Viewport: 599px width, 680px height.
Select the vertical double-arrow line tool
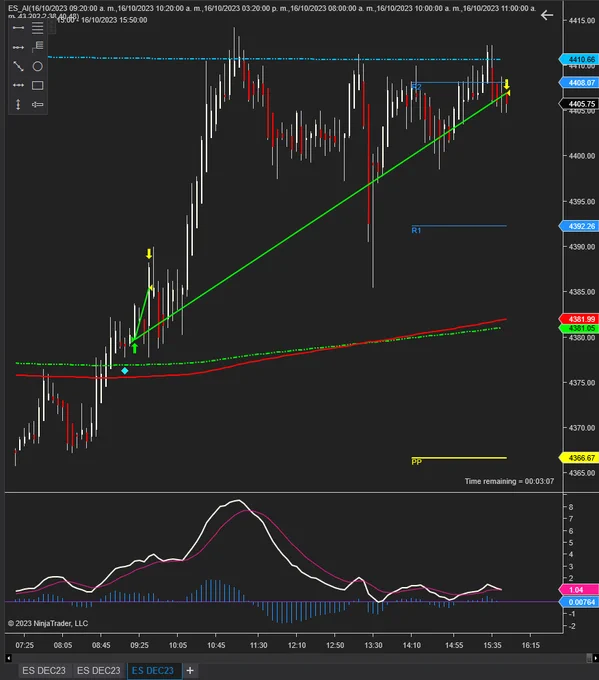[x=18, y=104]
